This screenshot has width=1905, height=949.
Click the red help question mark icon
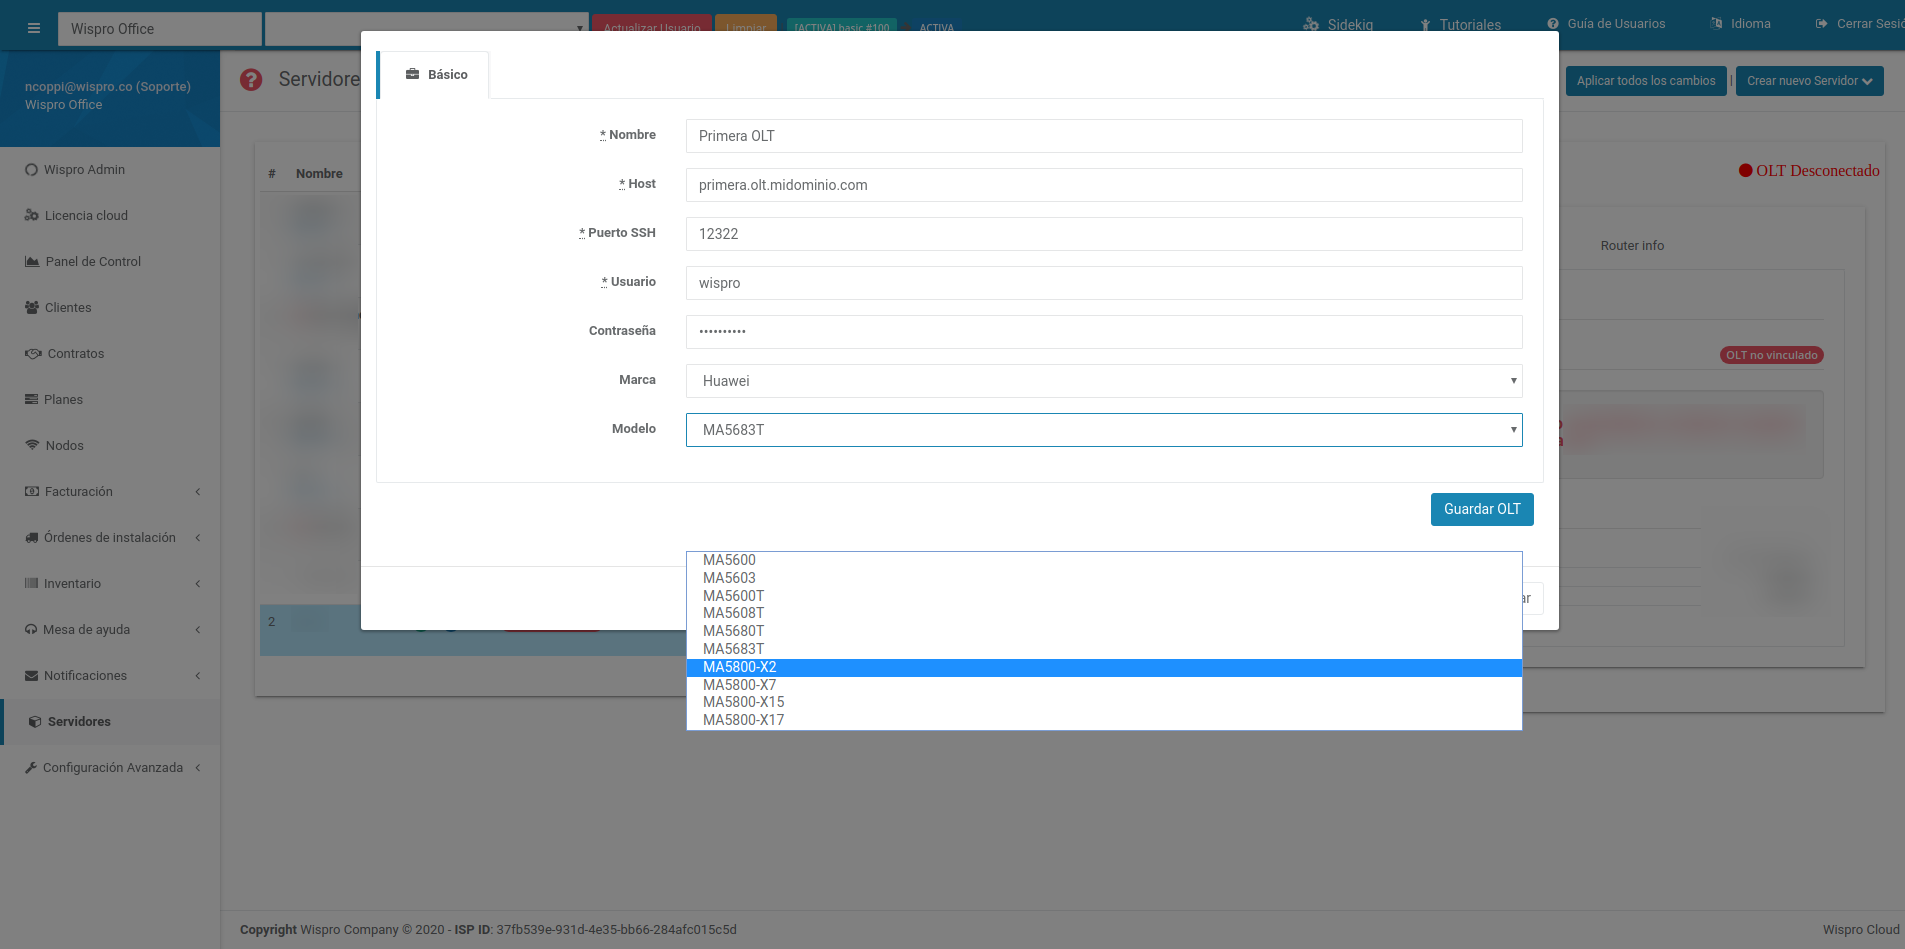[x=251, y=79]
